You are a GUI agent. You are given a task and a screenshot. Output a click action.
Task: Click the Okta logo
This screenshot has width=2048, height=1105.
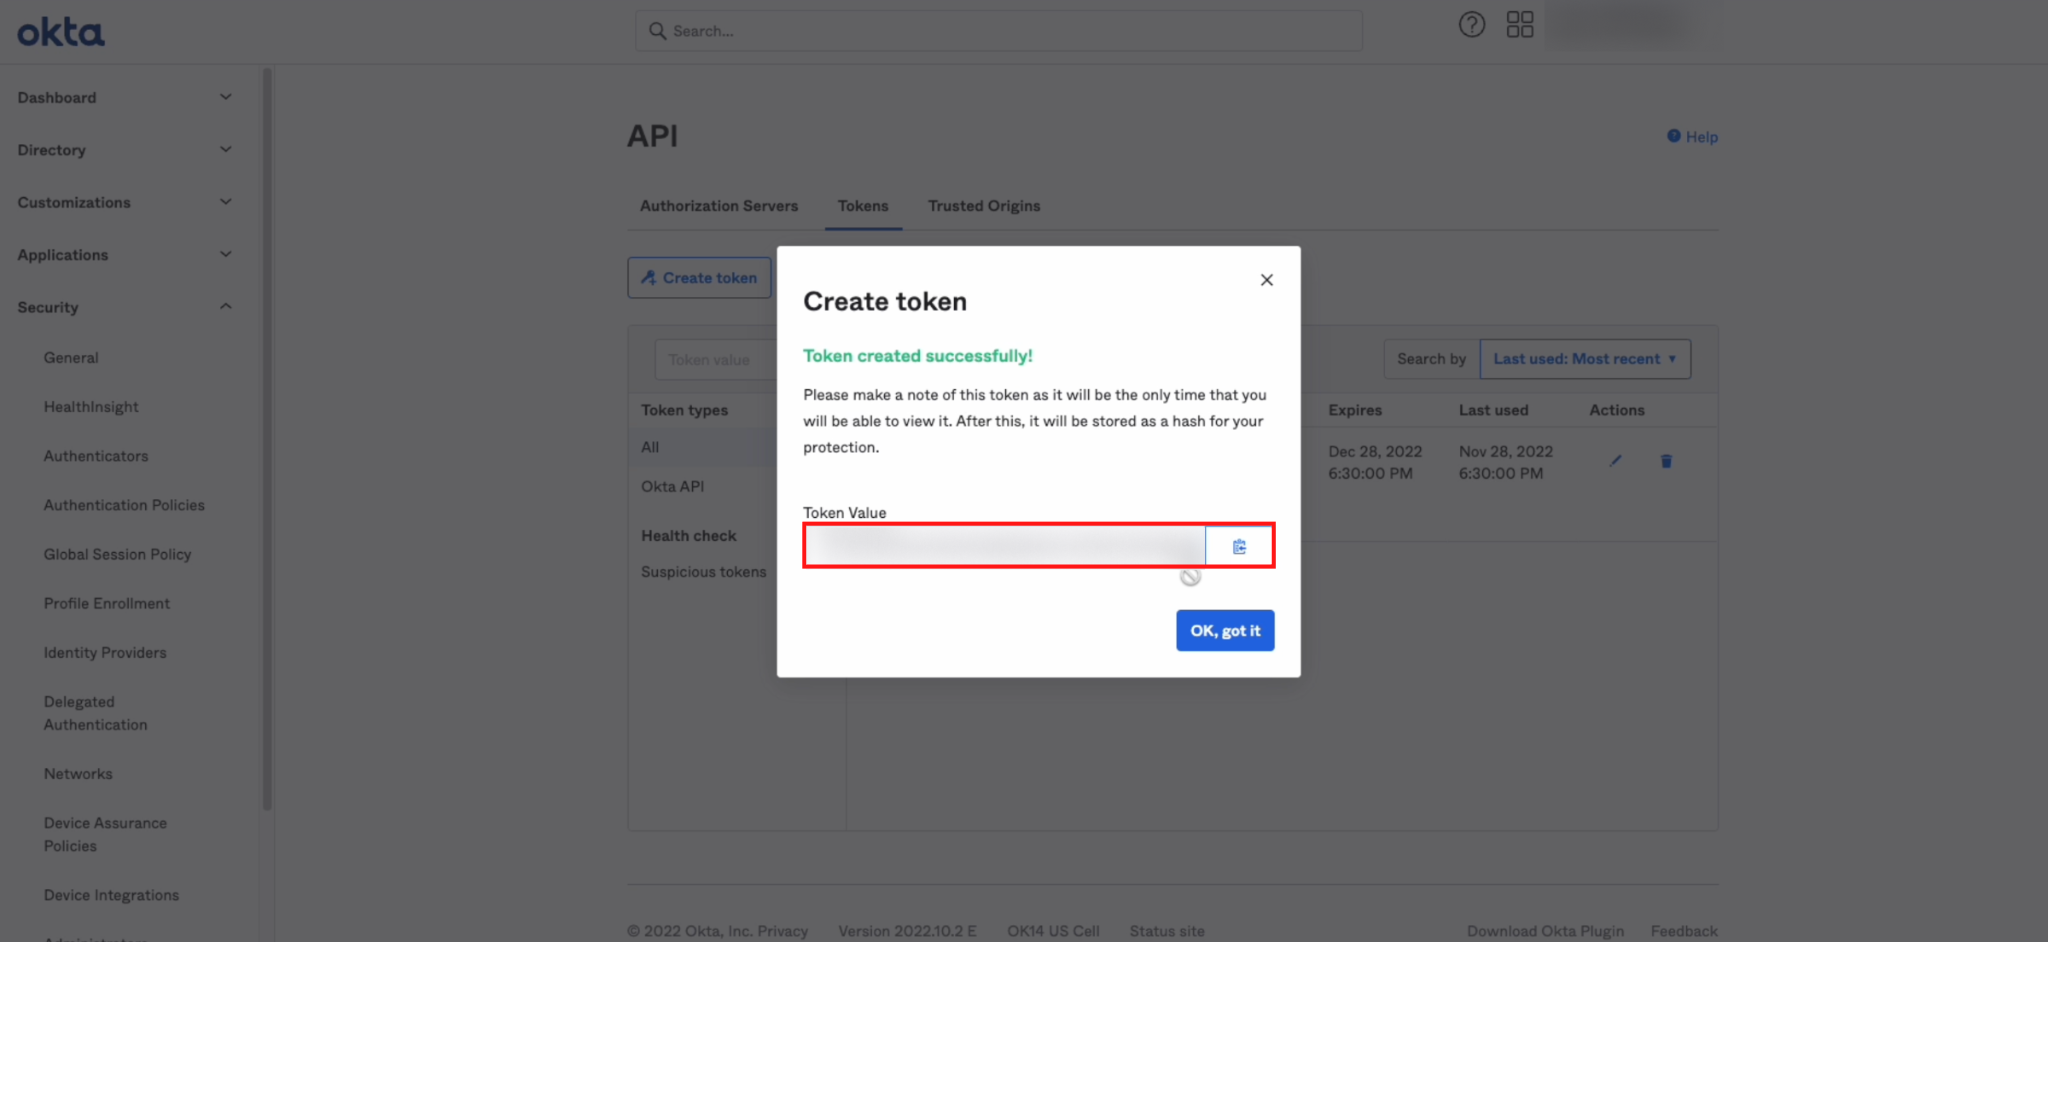click(61, 32)
